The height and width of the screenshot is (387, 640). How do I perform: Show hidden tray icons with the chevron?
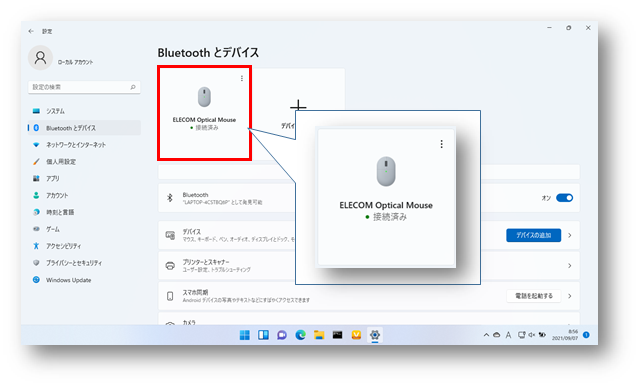486,335
